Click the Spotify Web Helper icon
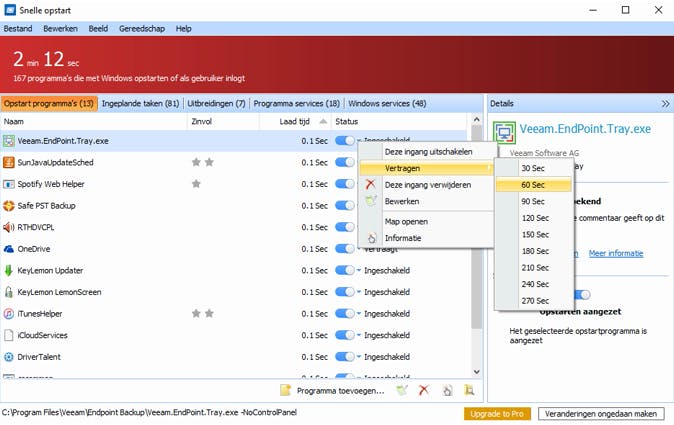The image size is (674, 425). click(x=9, y=184)
